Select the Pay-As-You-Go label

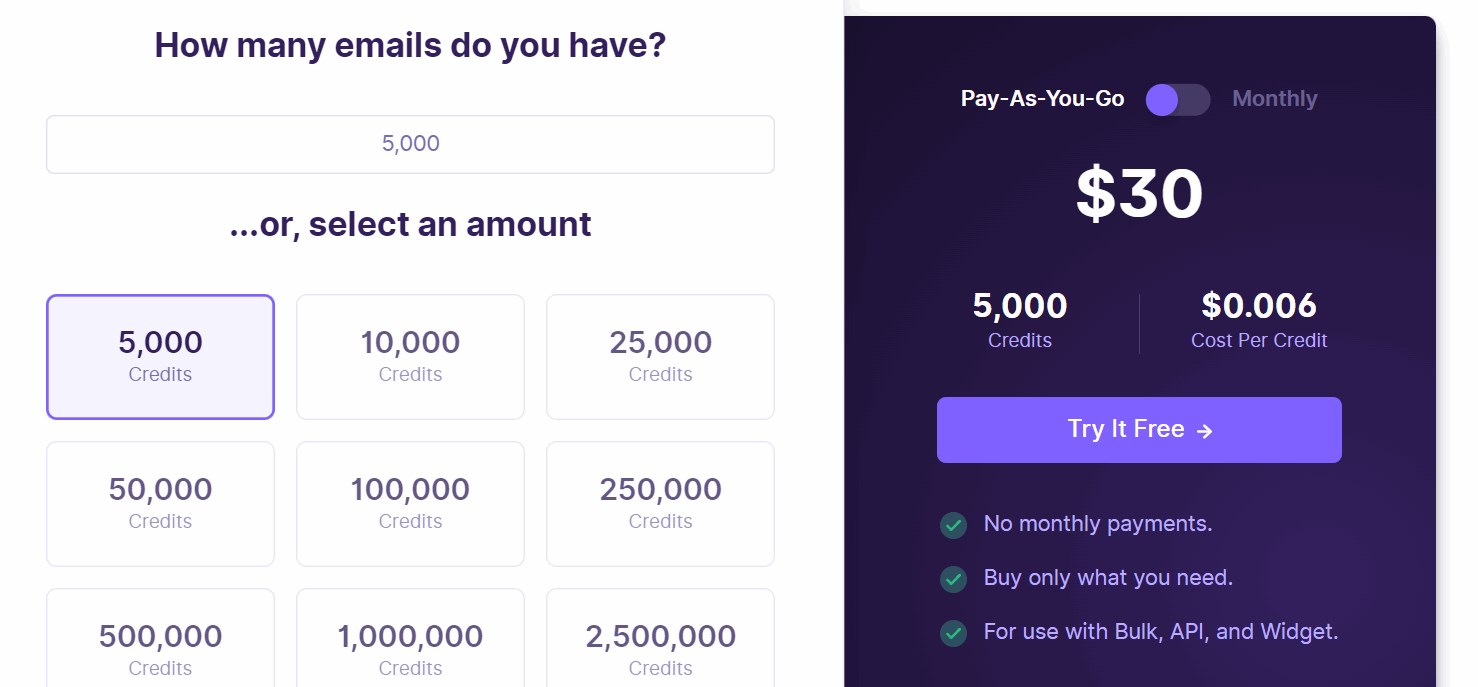[x=1042, y=99]
